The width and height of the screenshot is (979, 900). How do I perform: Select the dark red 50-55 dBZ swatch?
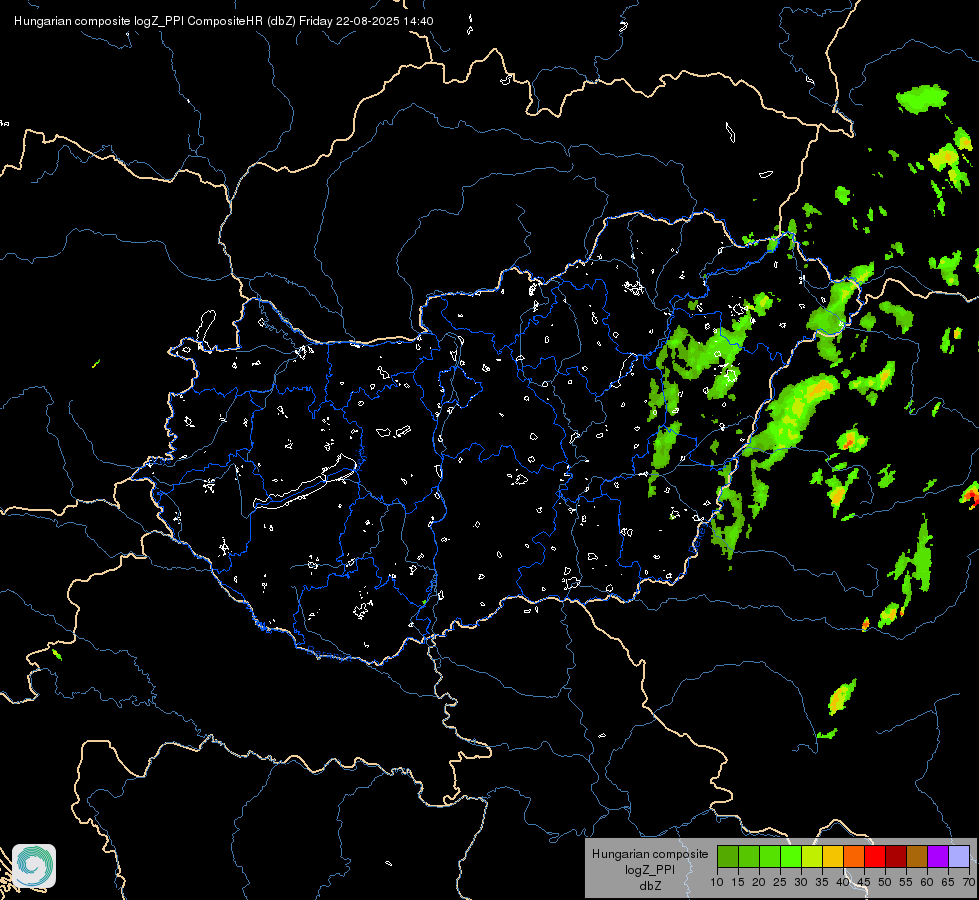coord(895,856)
